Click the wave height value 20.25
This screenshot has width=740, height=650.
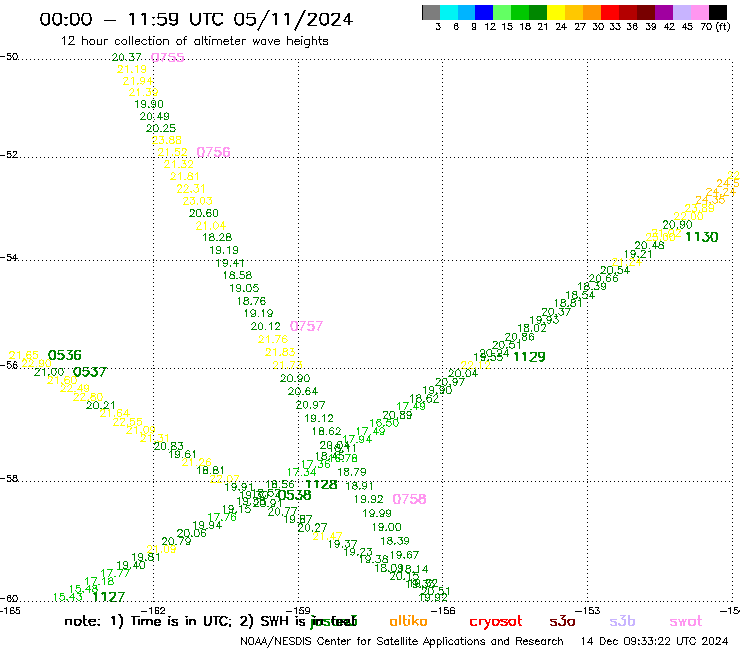[x=161, y=128]
